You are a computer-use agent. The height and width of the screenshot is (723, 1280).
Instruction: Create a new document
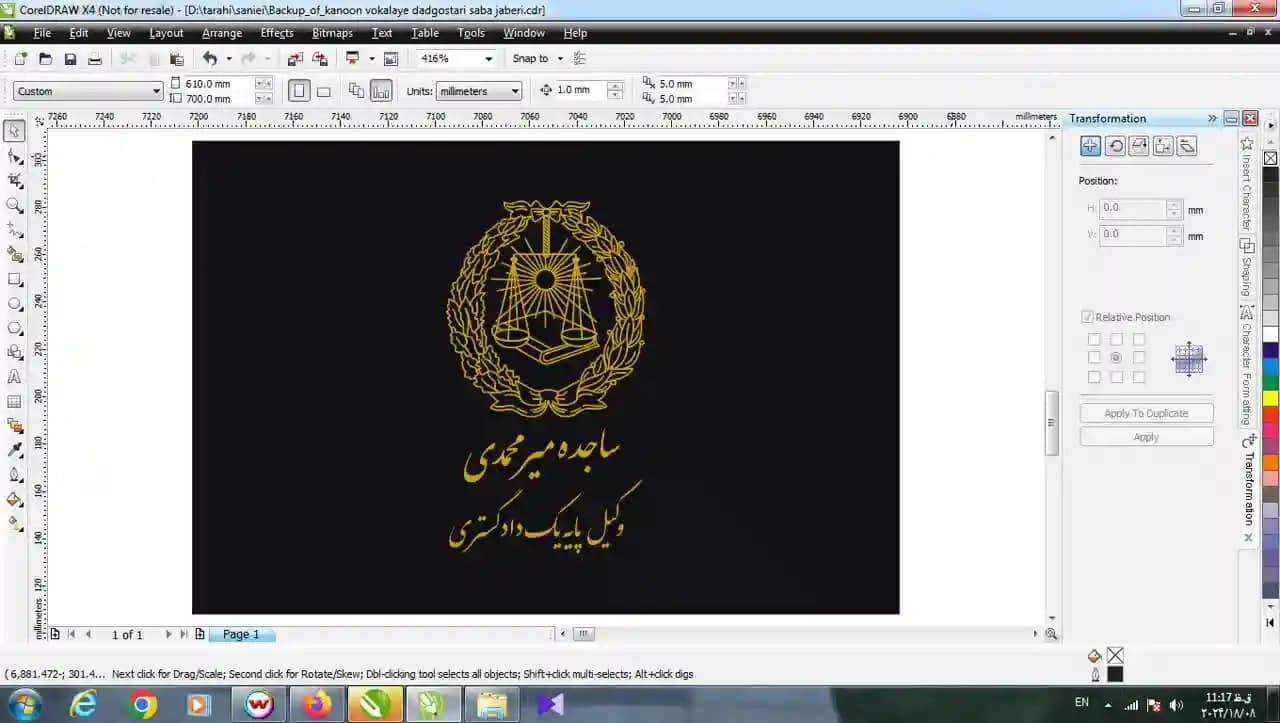coord(20,59)
